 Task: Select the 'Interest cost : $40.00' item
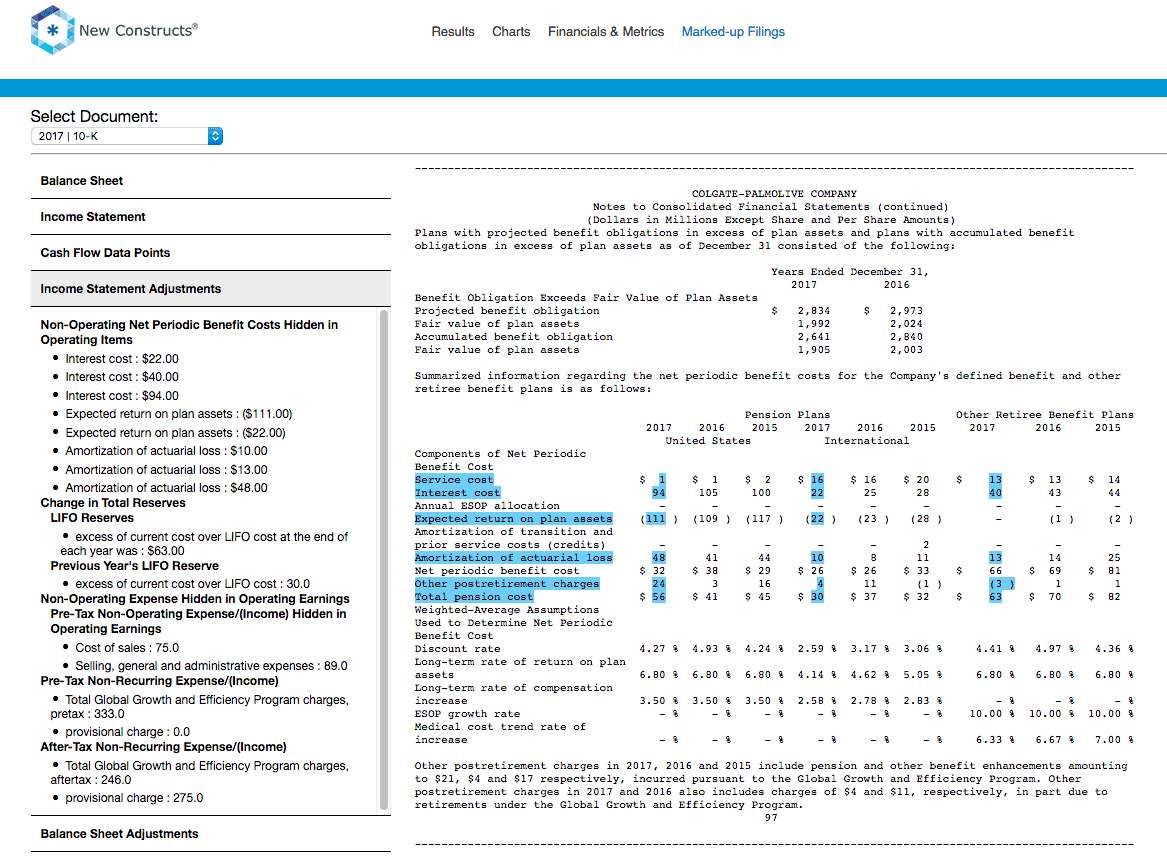click(x=122, y=377)
